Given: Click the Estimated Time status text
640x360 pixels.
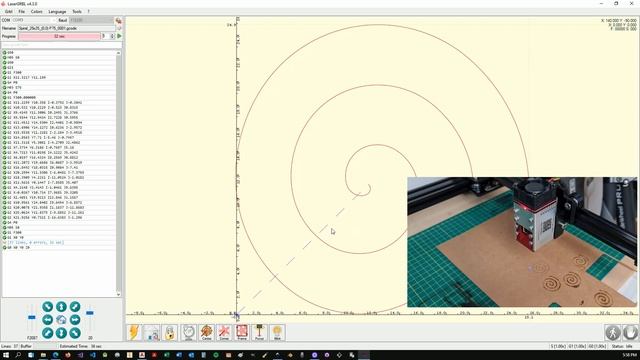Looking at the screenshot, I should click(x=81, y=346).
